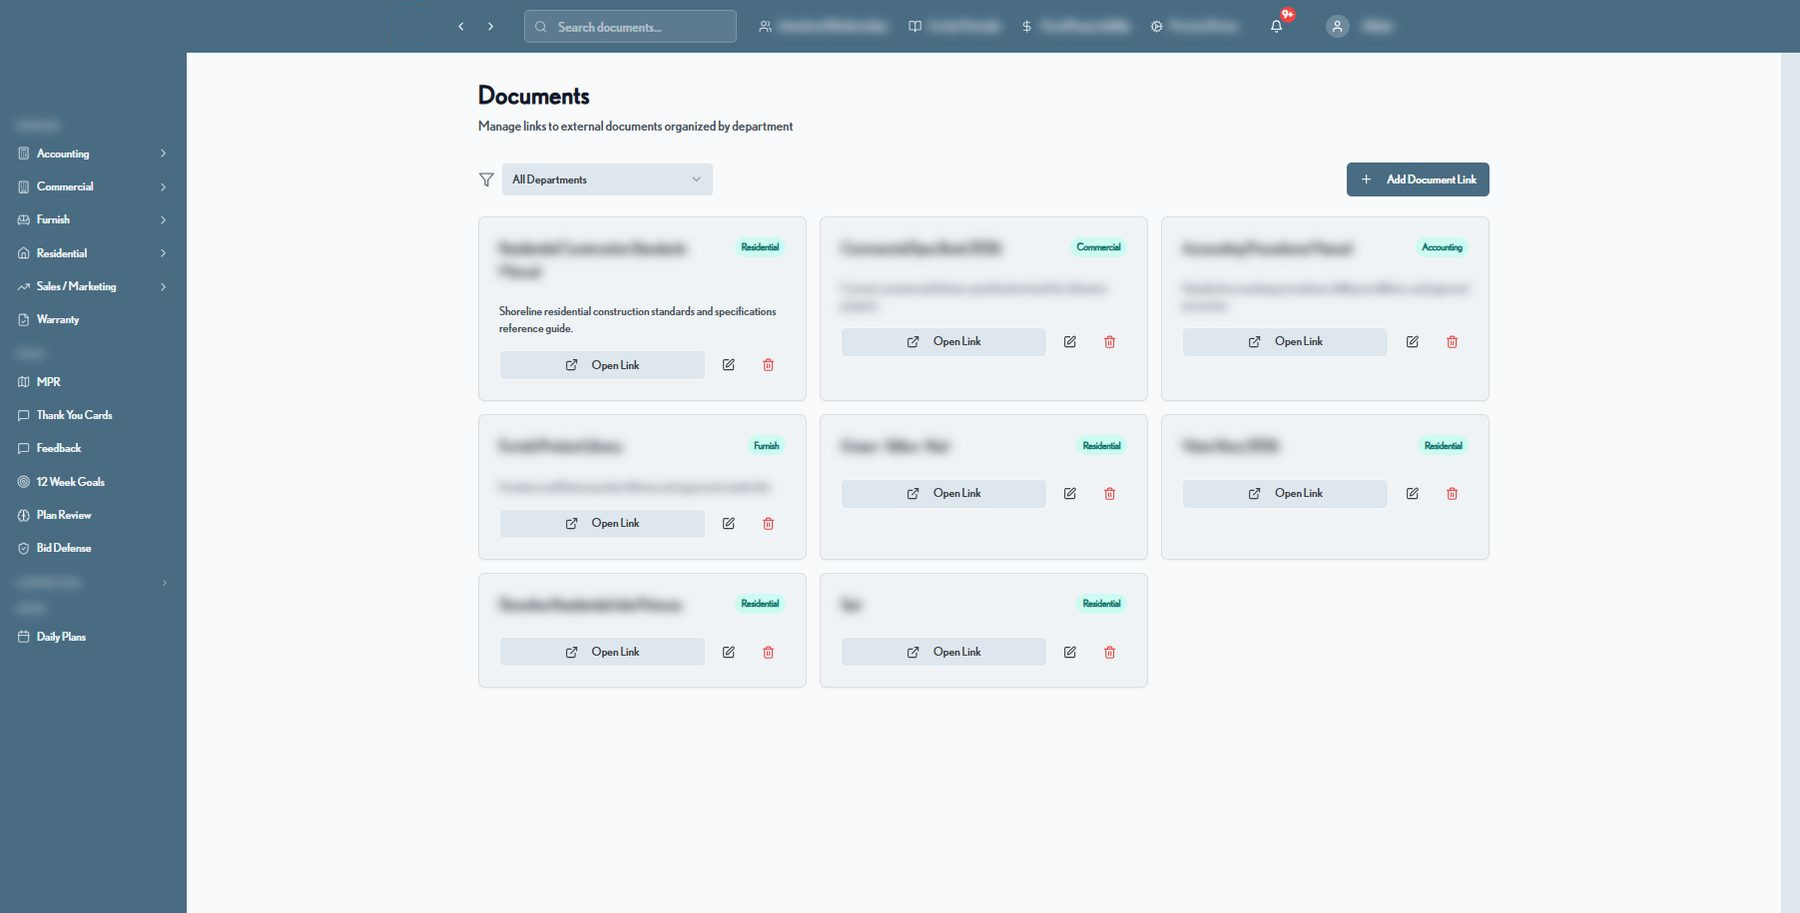
Task: Click the Feedback speech bubble icon
Action: [x=24, y=449]
